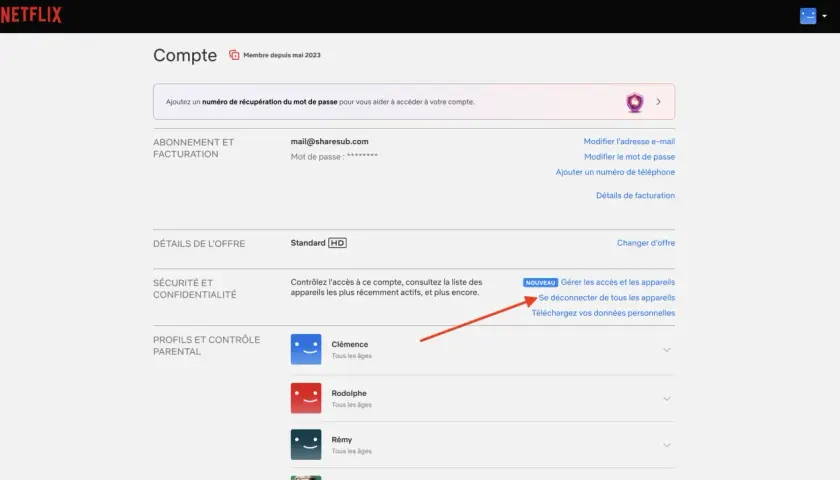This screenshot has height=480, width=840.
Task: Click the NOUVEAU badge
Action: [540, 283]
